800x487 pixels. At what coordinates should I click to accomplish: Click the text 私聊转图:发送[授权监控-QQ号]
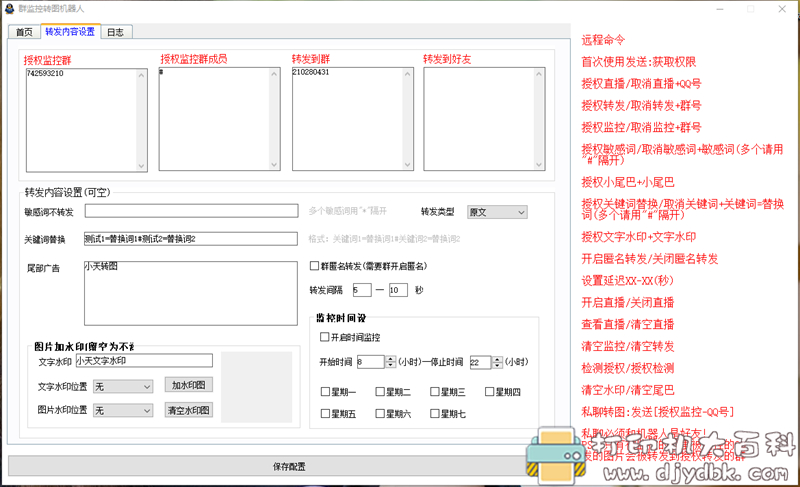658,412
